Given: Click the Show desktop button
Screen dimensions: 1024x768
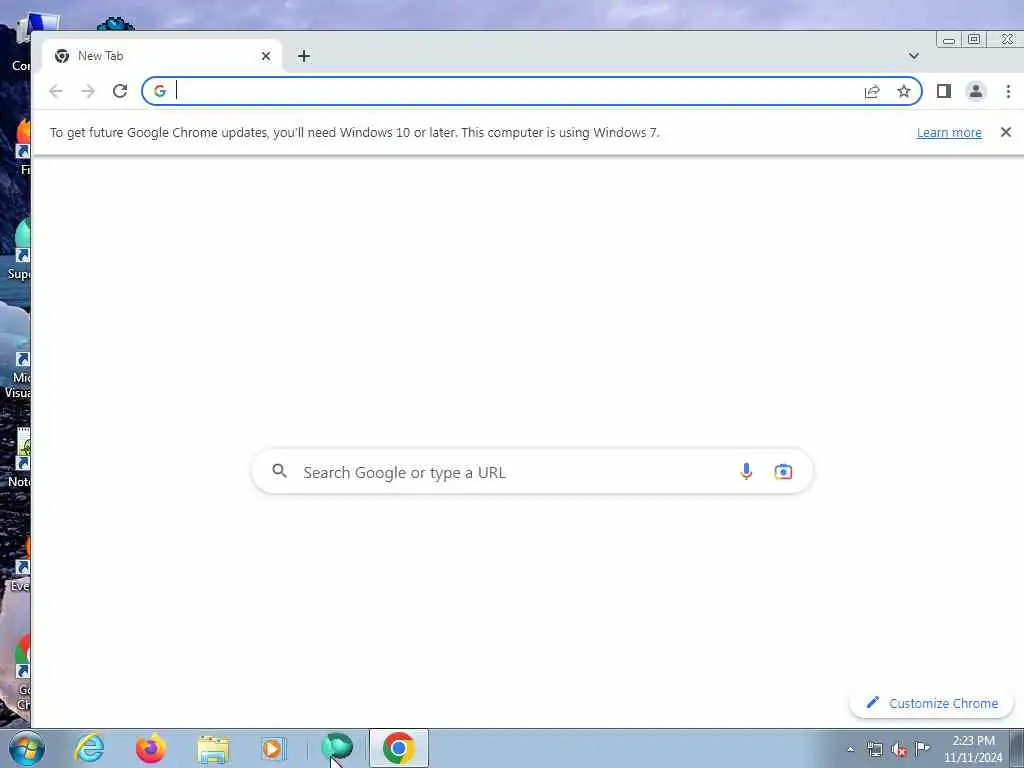Looking at the screenshot, I should [1017, 748].
